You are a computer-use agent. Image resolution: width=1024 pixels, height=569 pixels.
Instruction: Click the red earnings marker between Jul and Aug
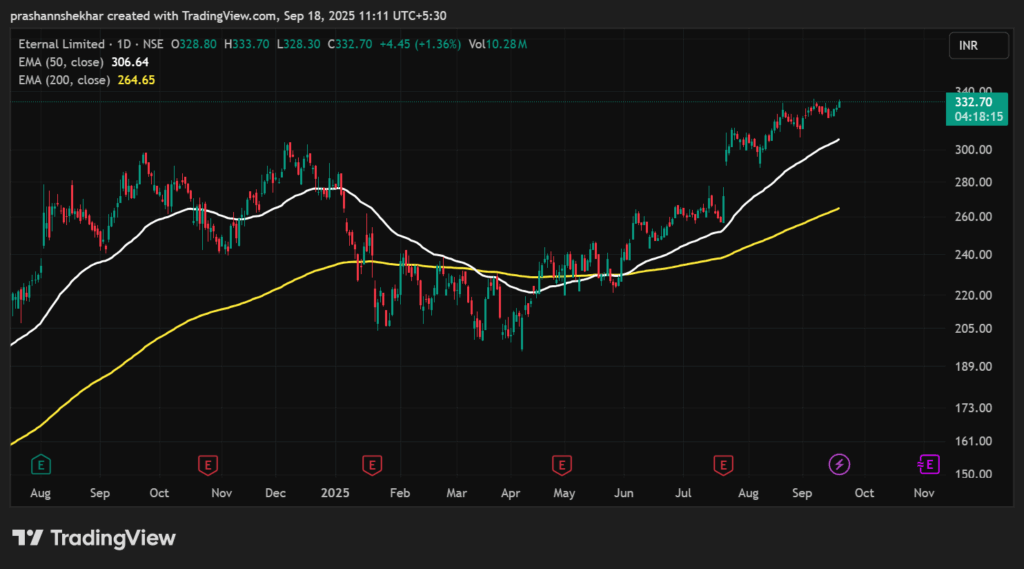pos(722,464)
